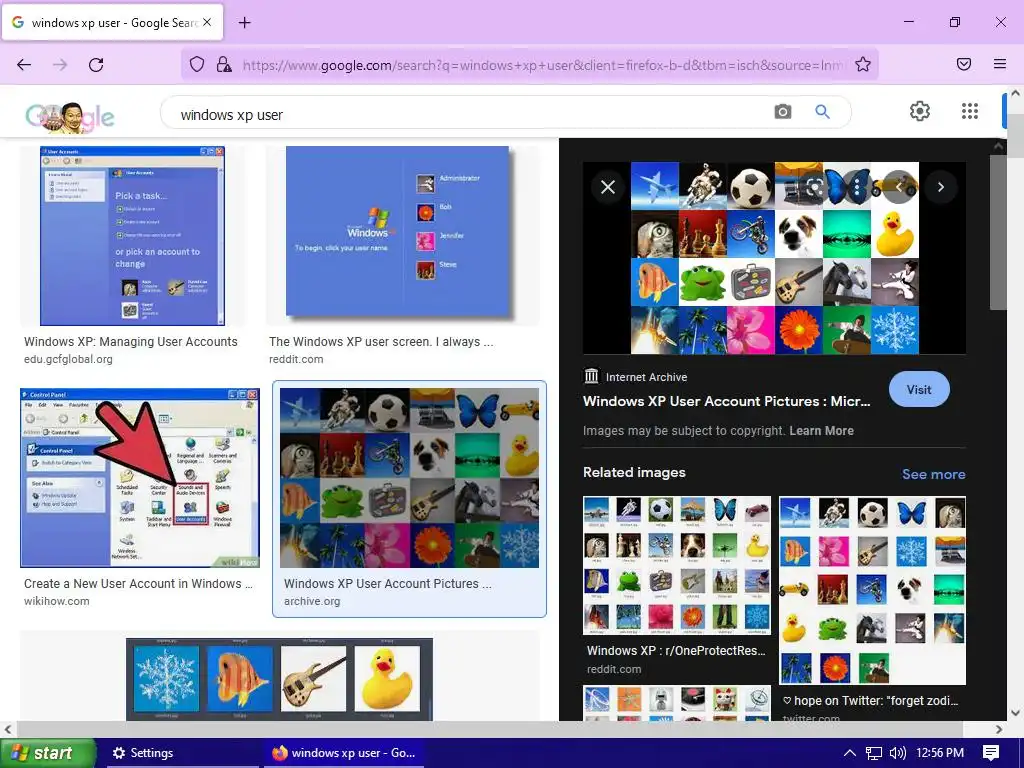The width and height of the screenshot is (1024, 768).
Task: Select the archive.org User Account Pictures thumbnail
Action: [409, 477]
